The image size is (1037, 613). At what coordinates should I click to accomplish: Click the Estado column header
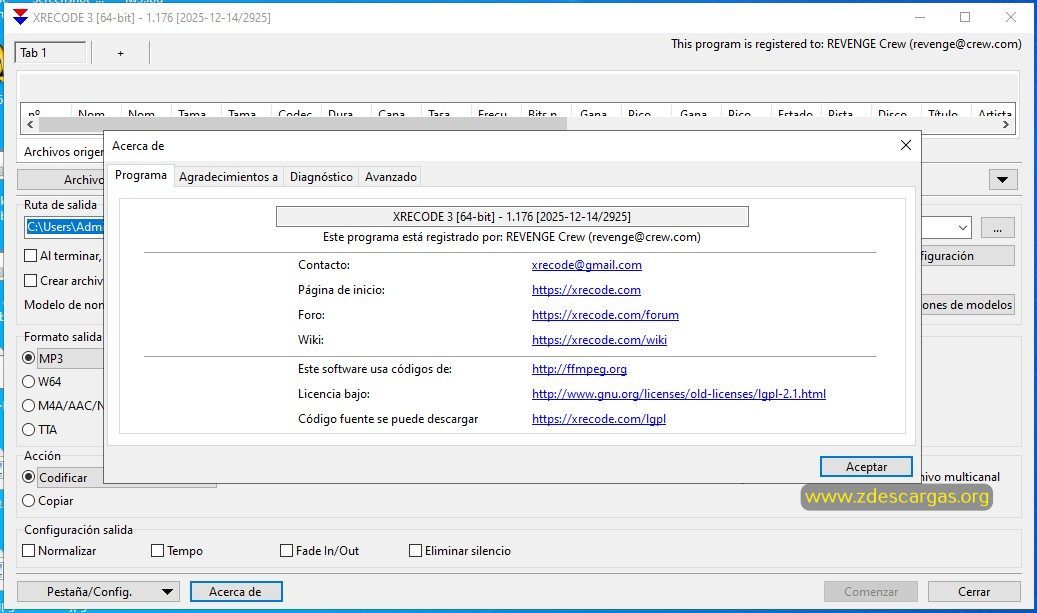(x=795, y=112)
